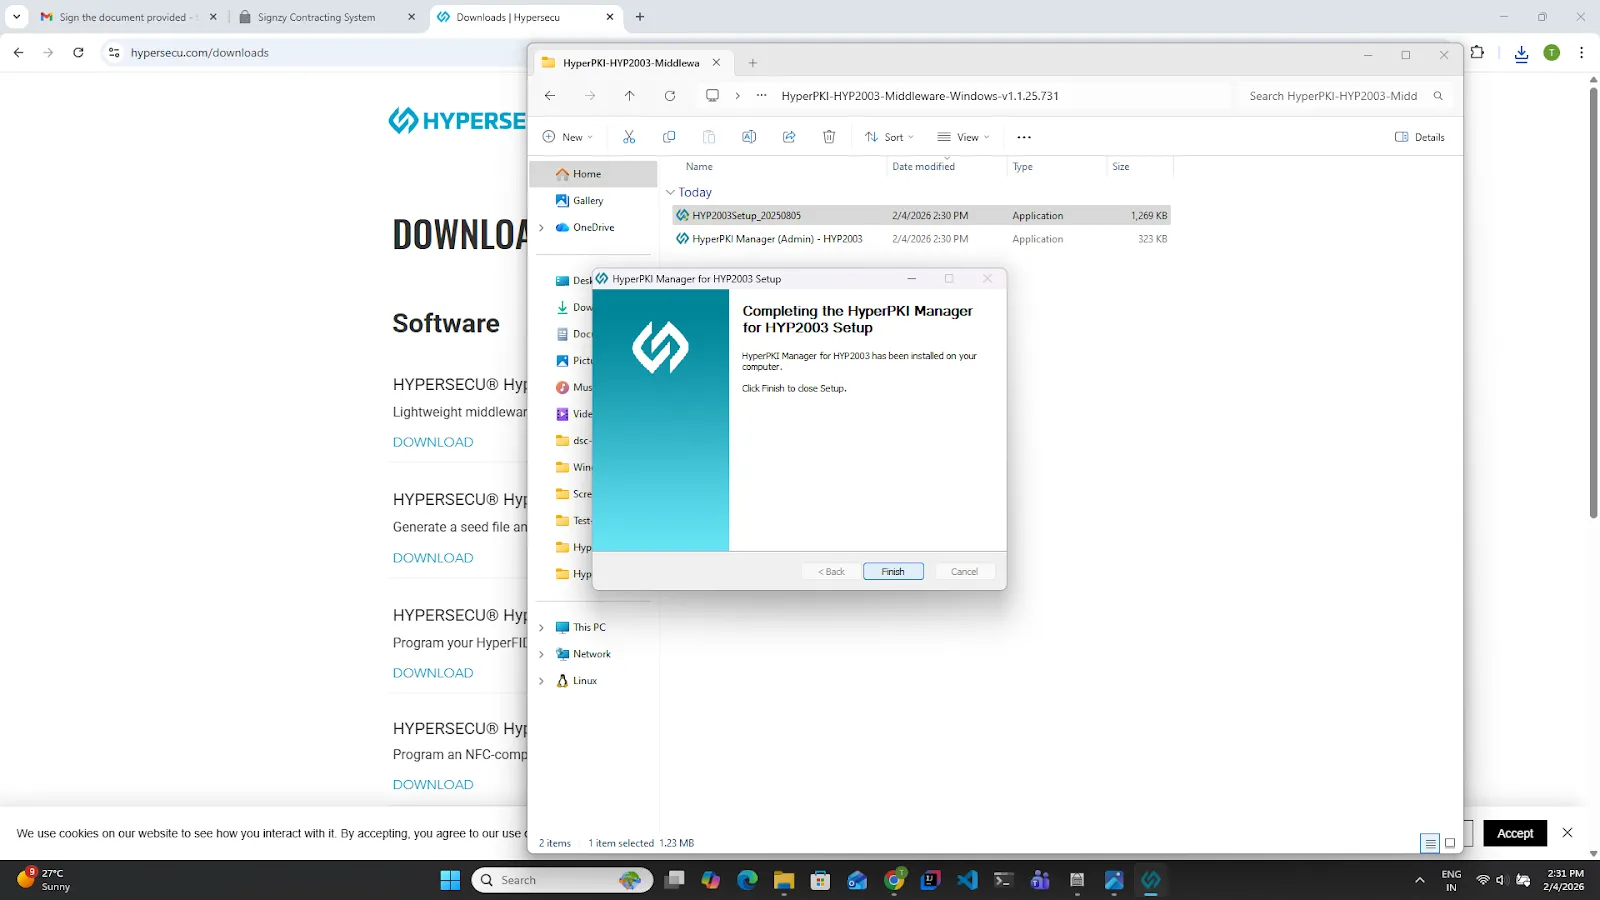
Task: Open the Chrome three-dot menu
Action: (1581, 53)
